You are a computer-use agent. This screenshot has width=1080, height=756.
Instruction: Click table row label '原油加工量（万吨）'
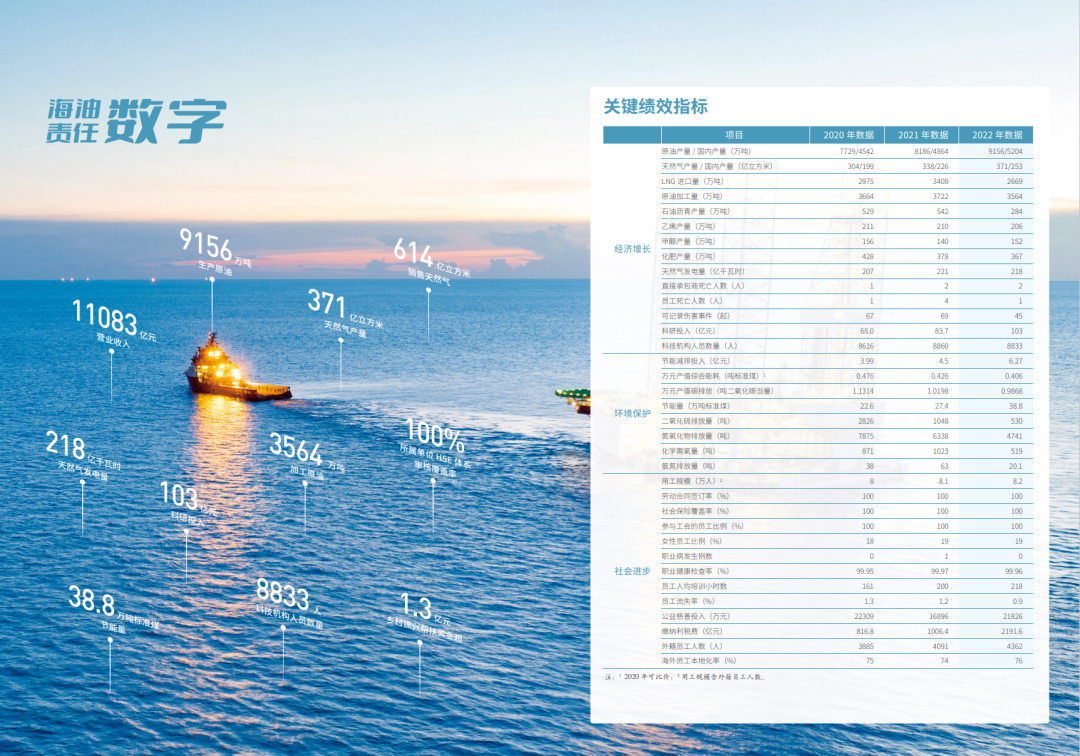click(x=692, y=196)
